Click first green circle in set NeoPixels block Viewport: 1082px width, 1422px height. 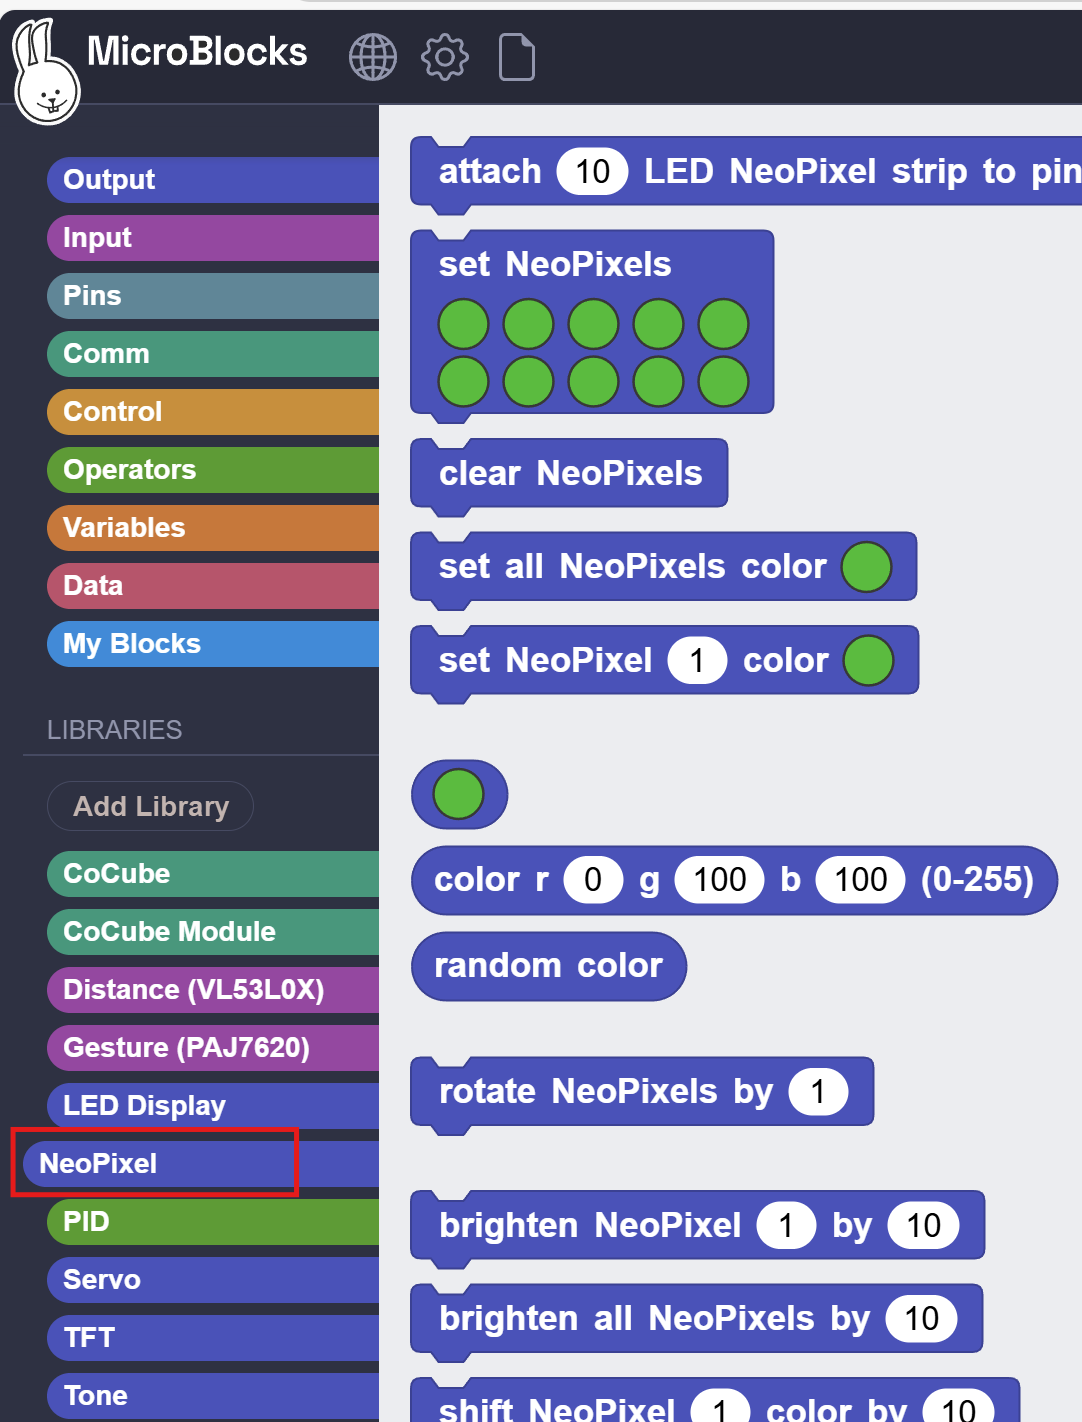463,324
